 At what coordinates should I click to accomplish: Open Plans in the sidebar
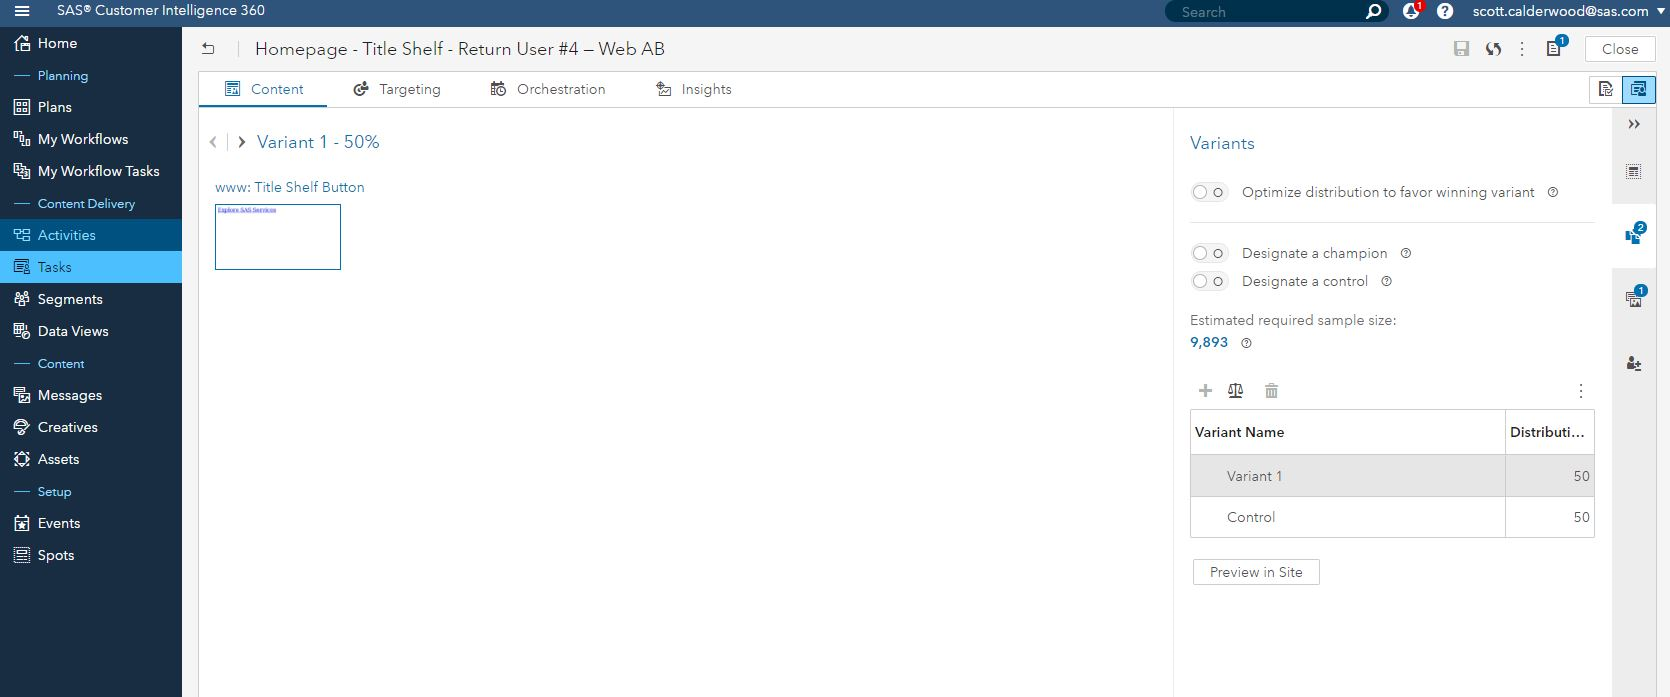pos(91,107)
